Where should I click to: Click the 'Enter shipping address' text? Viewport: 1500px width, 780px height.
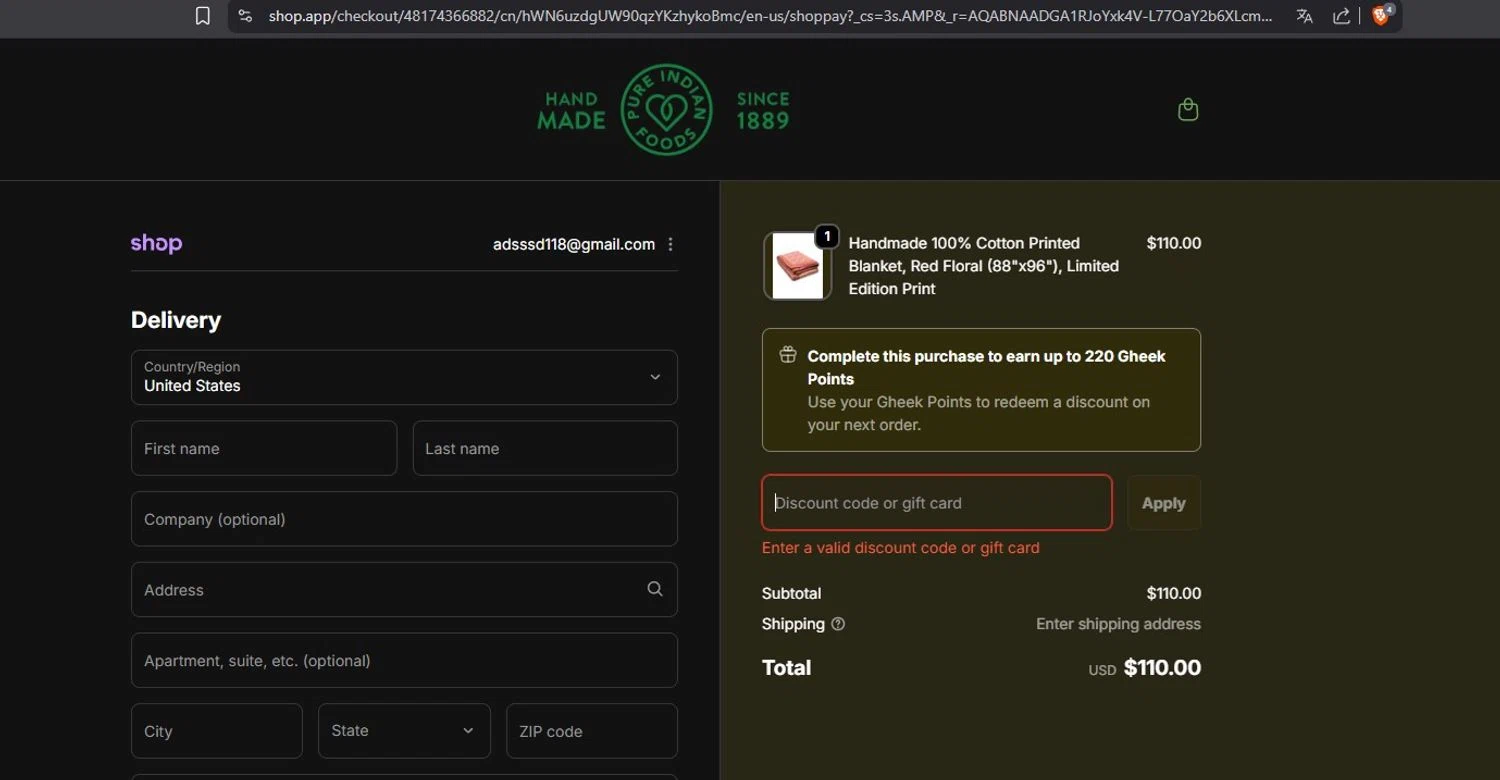[1118, 624]
